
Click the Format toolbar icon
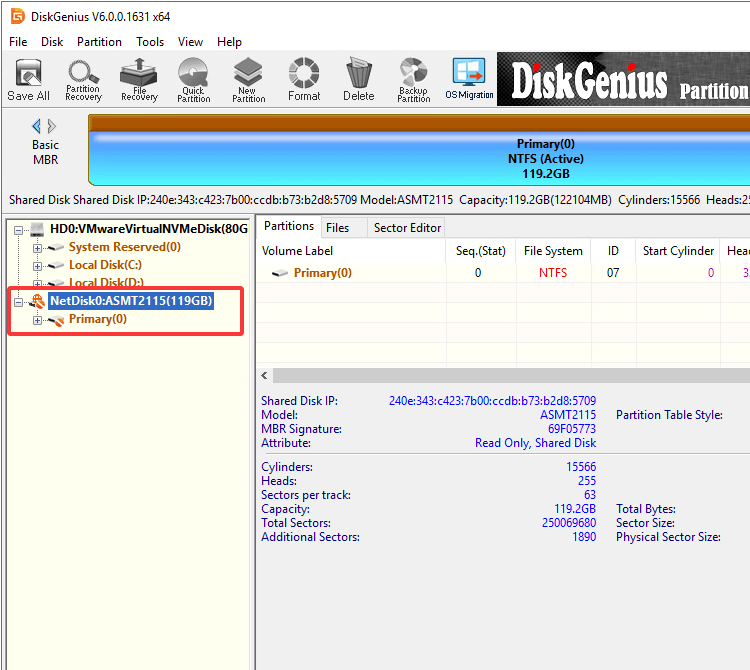(x=304, y=79)
